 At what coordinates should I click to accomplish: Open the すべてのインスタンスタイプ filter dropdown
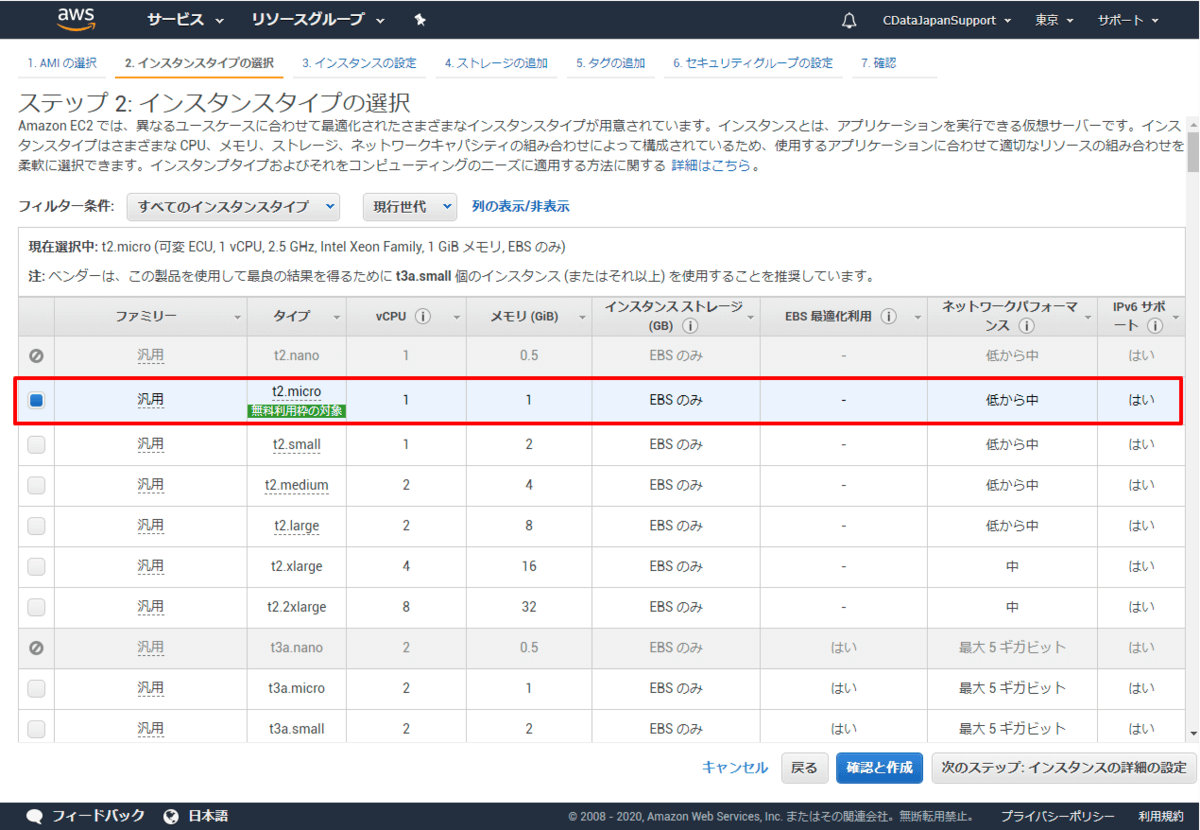pyautogui.click(x=233, y=206)
